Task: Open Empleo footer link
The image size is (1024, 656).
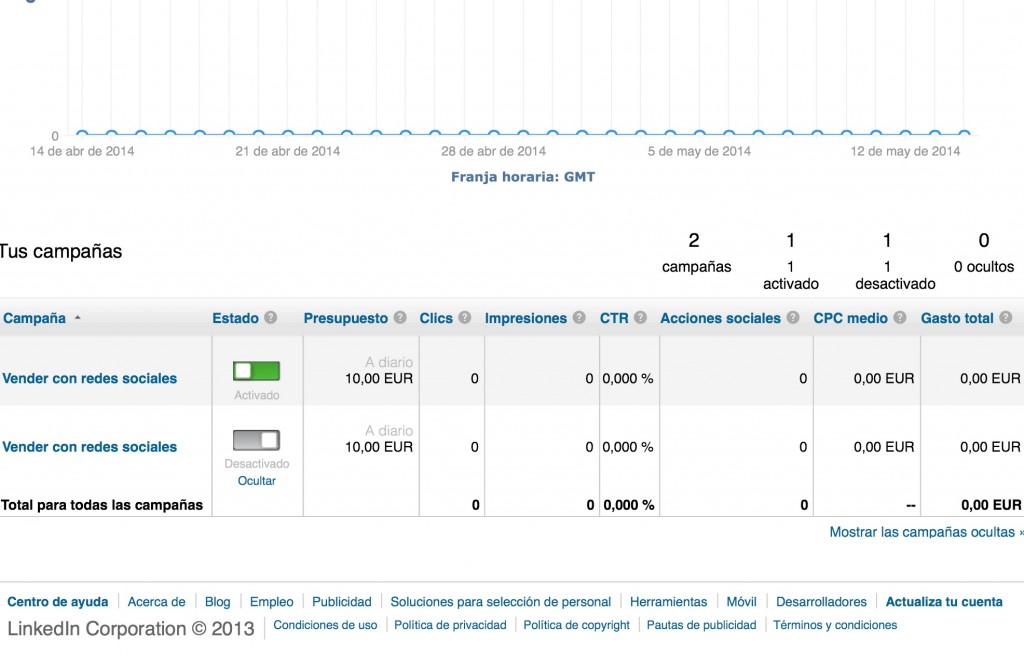Action: click(272, 602)
